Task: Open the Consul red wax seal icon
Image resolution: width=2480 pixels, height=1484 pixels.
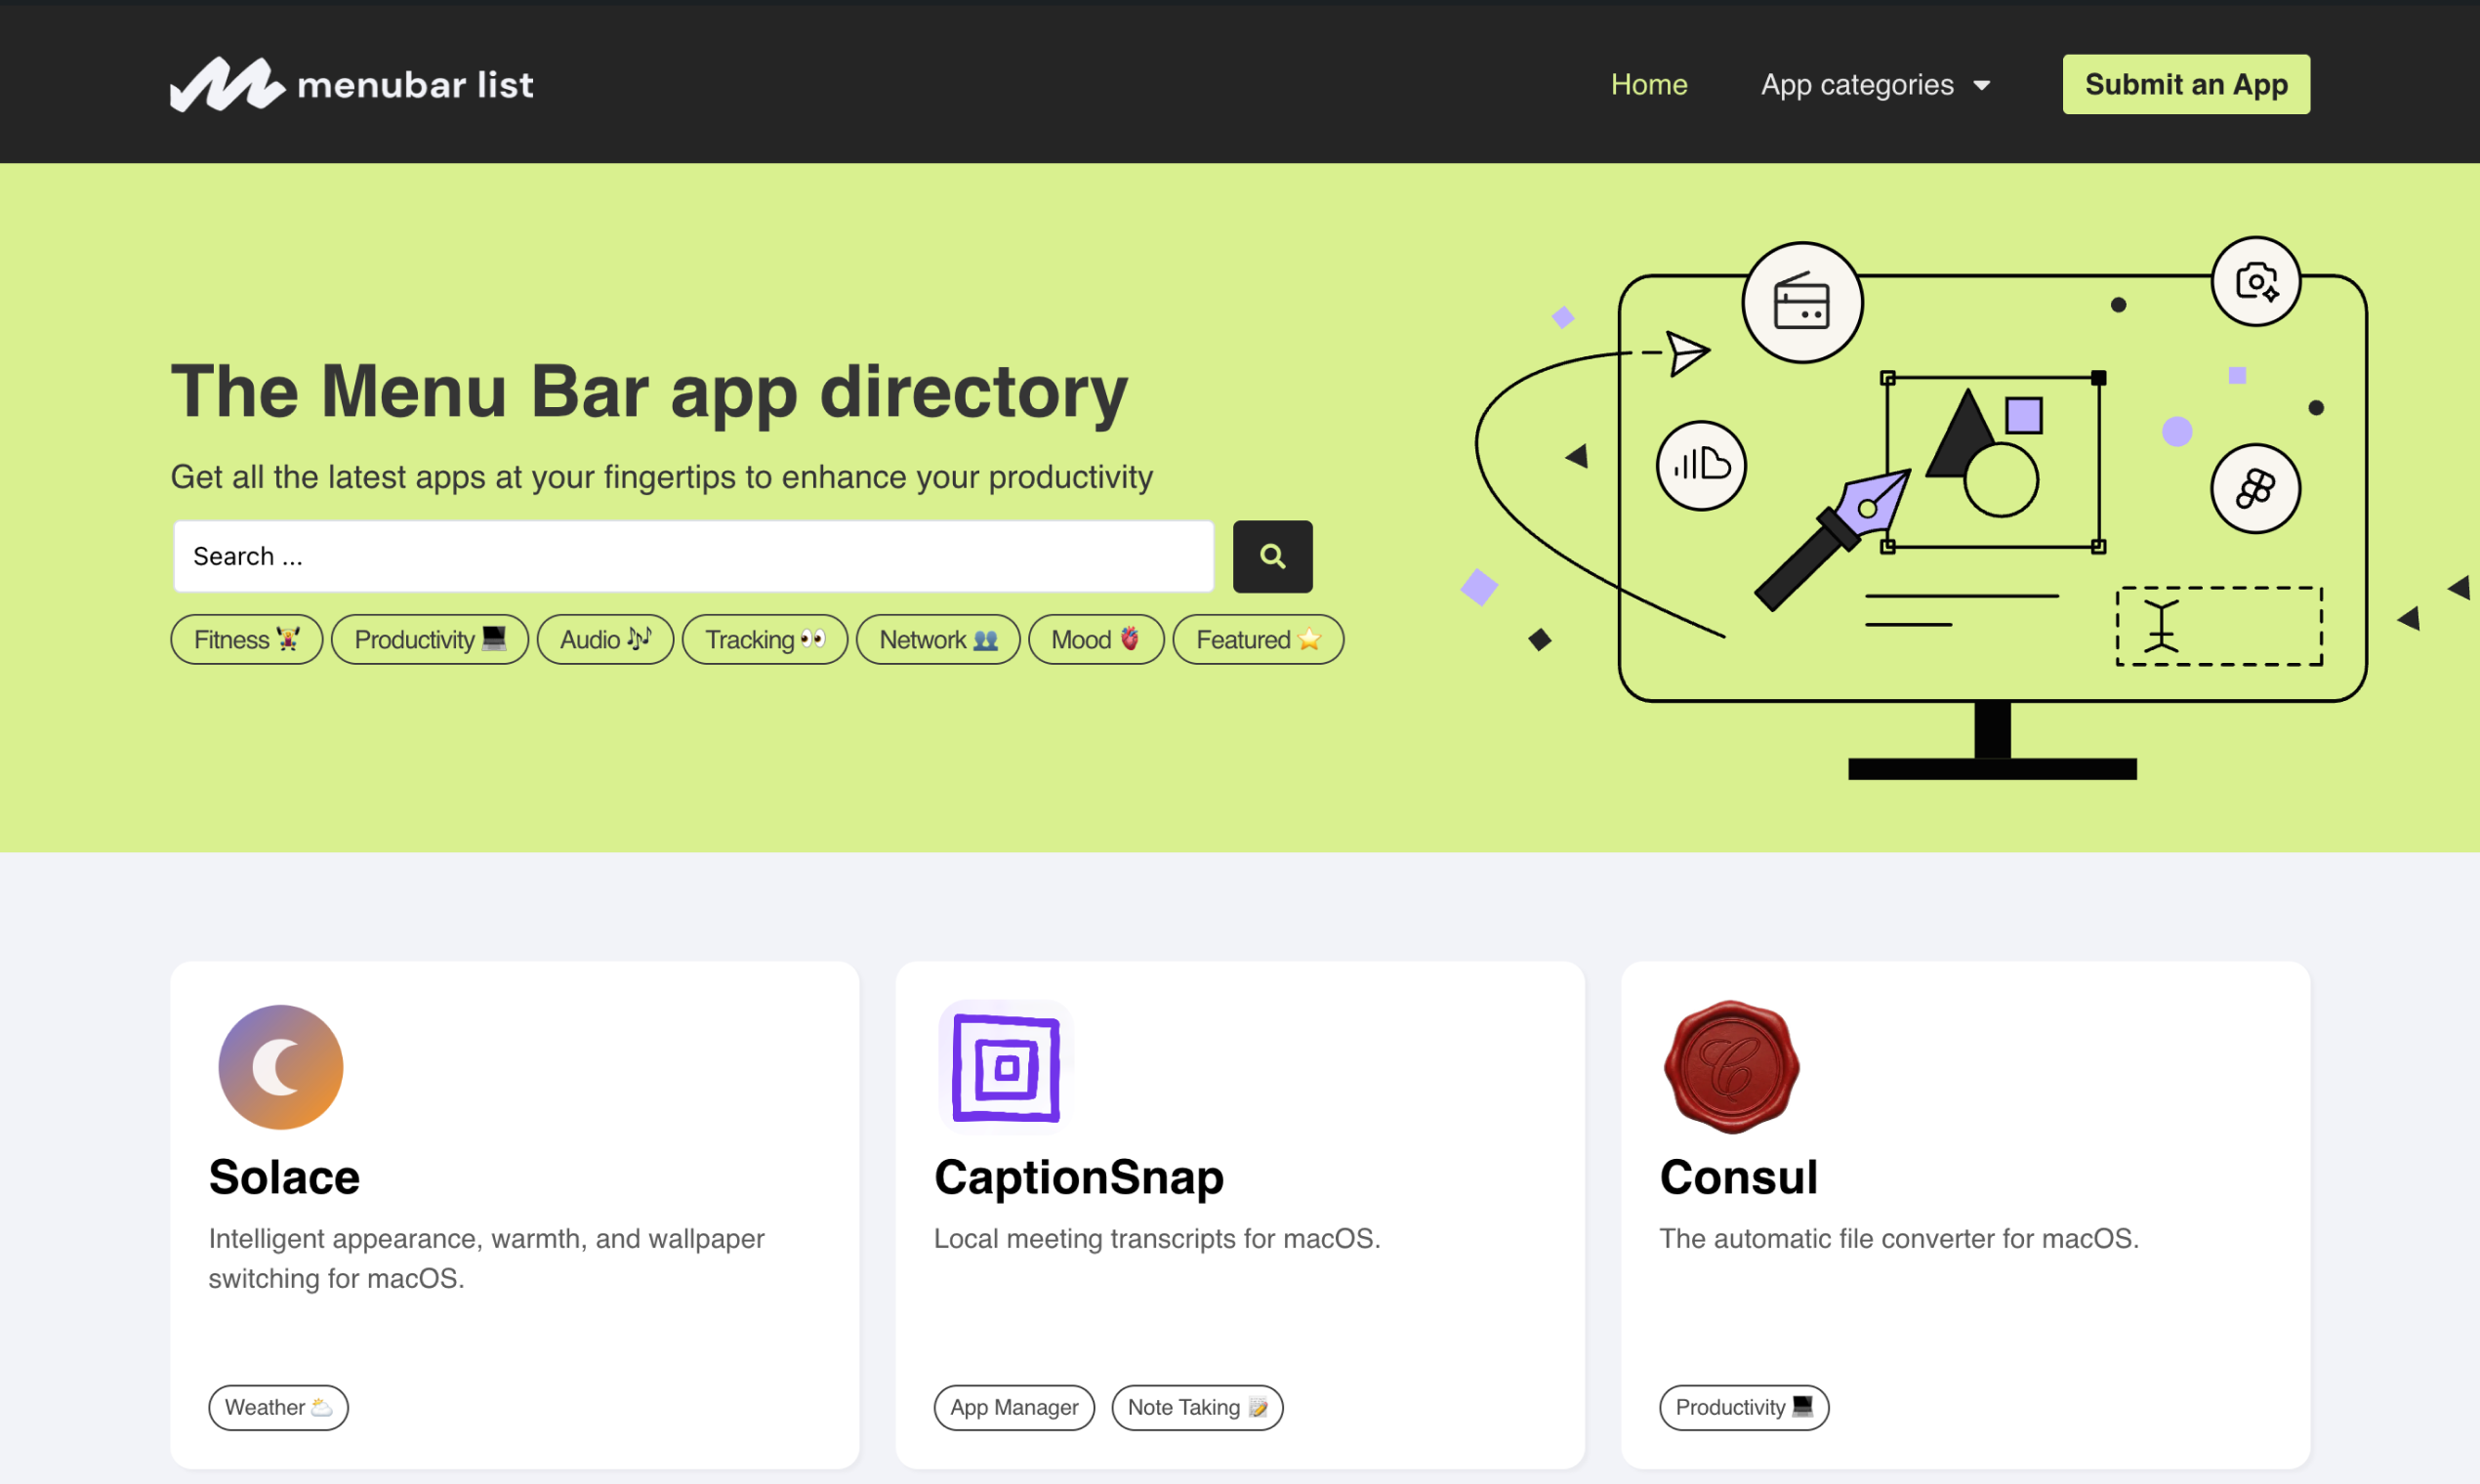Action: pos(1731,1067)
